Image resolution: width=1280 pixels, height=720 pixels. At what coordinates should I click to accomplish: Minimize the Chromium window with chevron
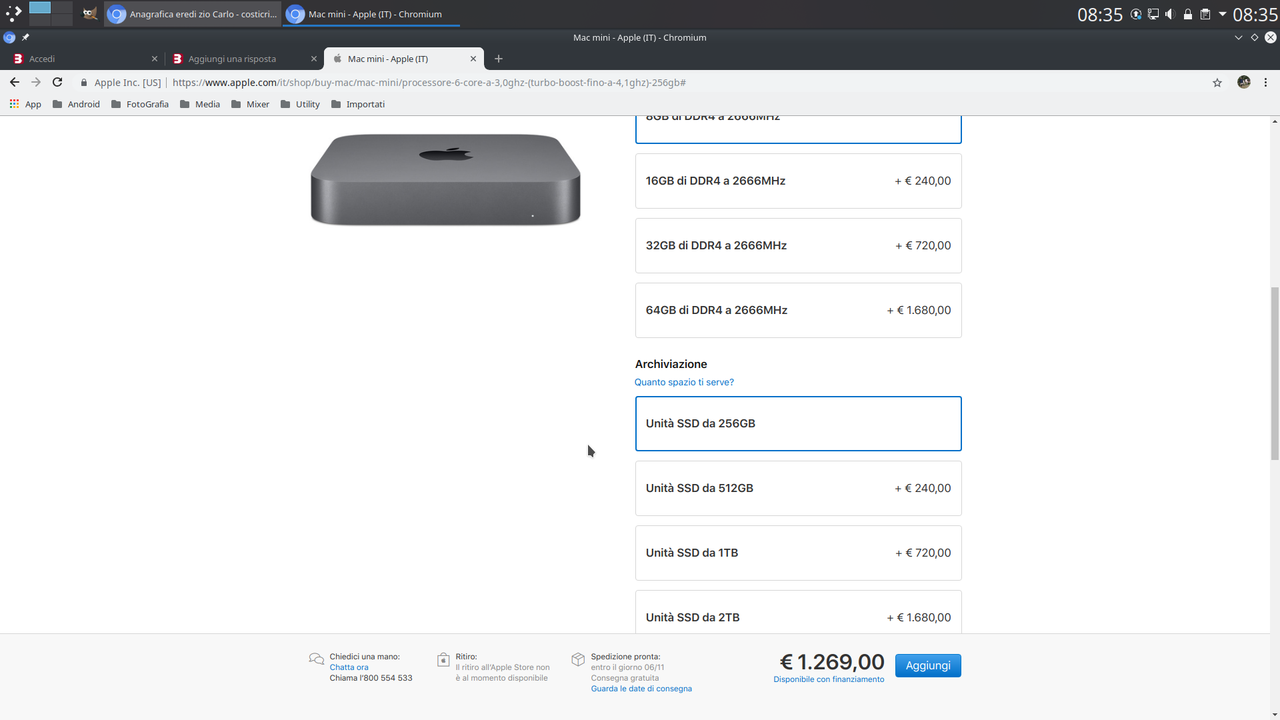click(x=1240, y=37)
